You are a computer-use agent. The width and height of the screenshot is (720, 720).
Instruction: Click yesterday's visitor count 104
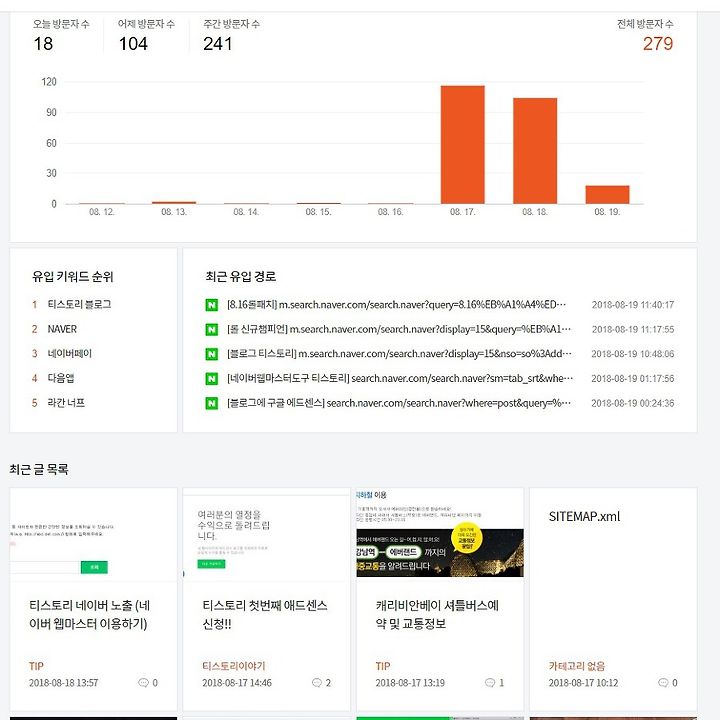[133, 44]
